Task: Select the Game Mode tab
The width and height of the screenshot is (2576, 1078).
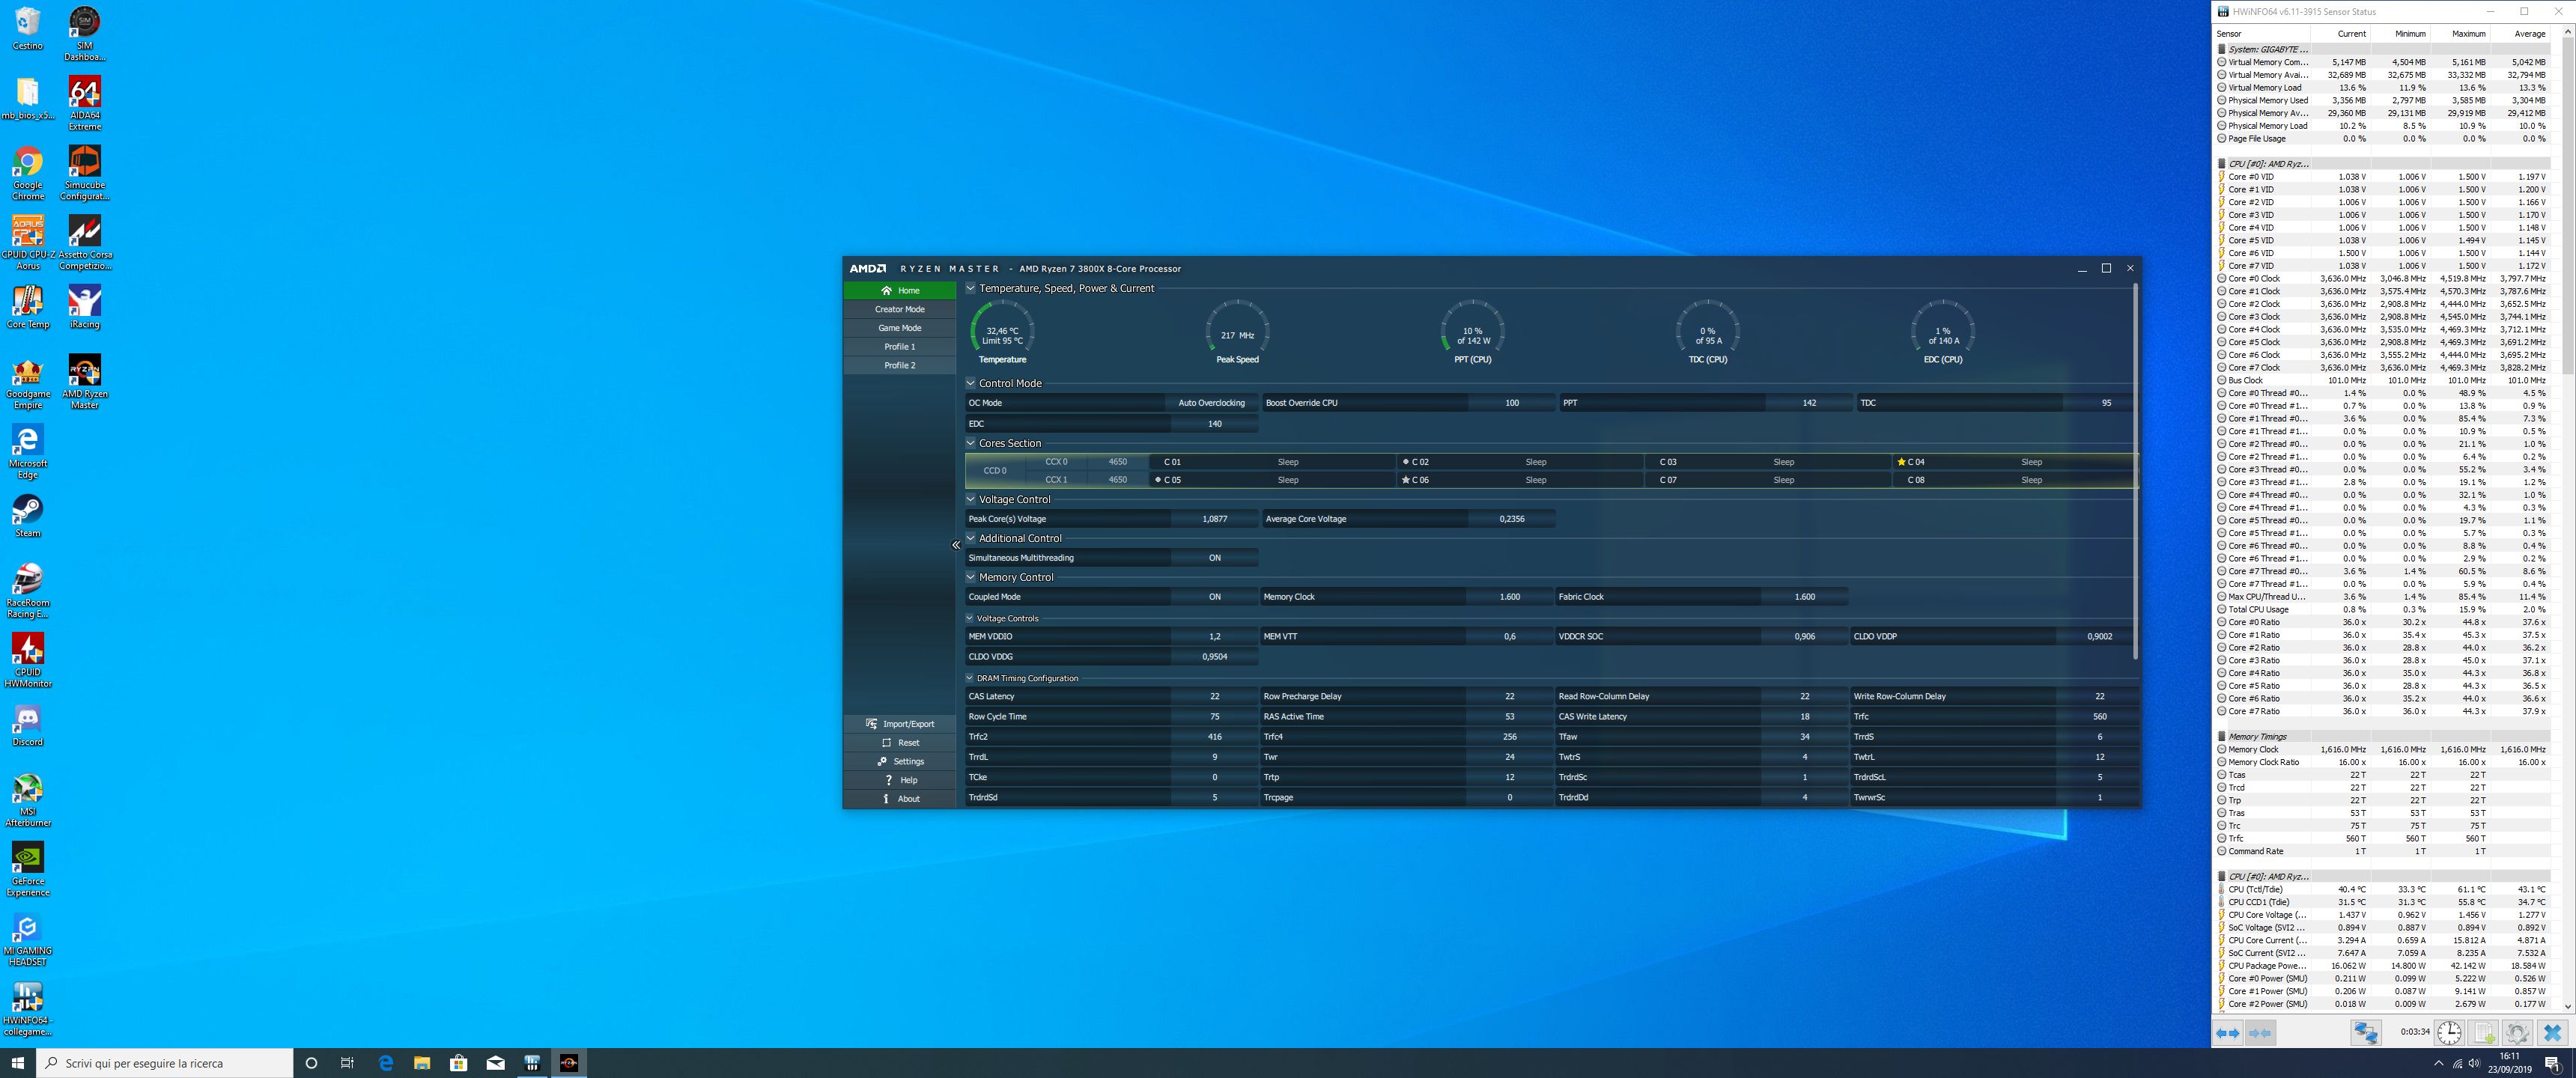Action: 899,328
